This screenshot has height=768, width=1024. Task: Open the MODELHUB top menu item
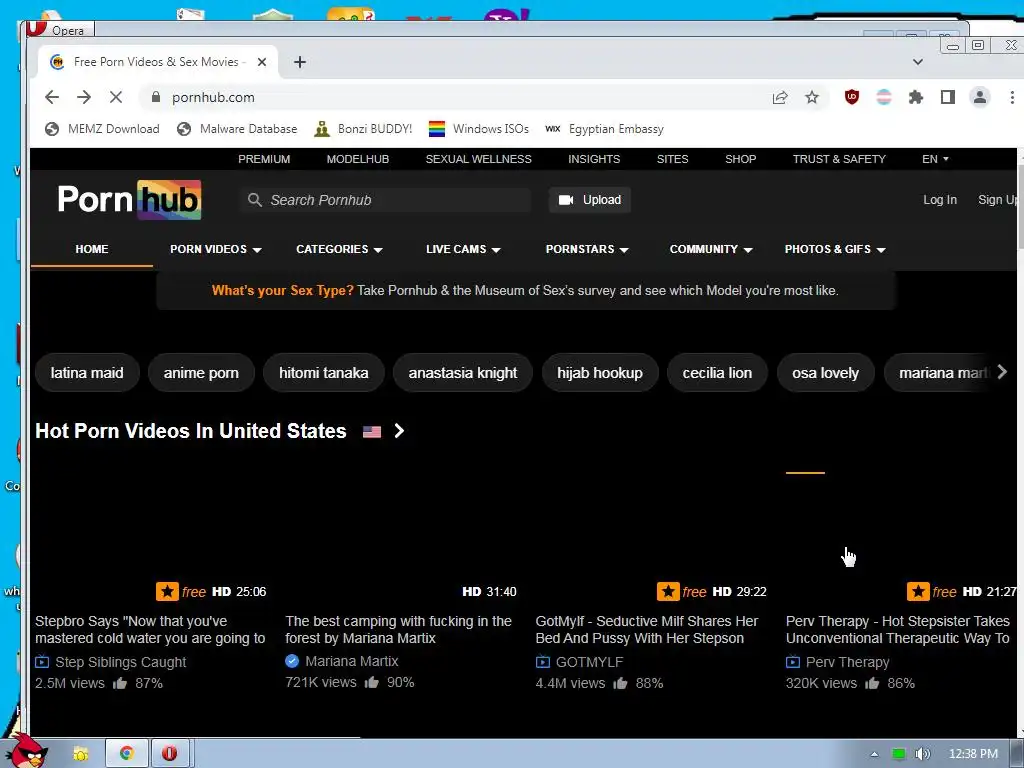point(358,159)
